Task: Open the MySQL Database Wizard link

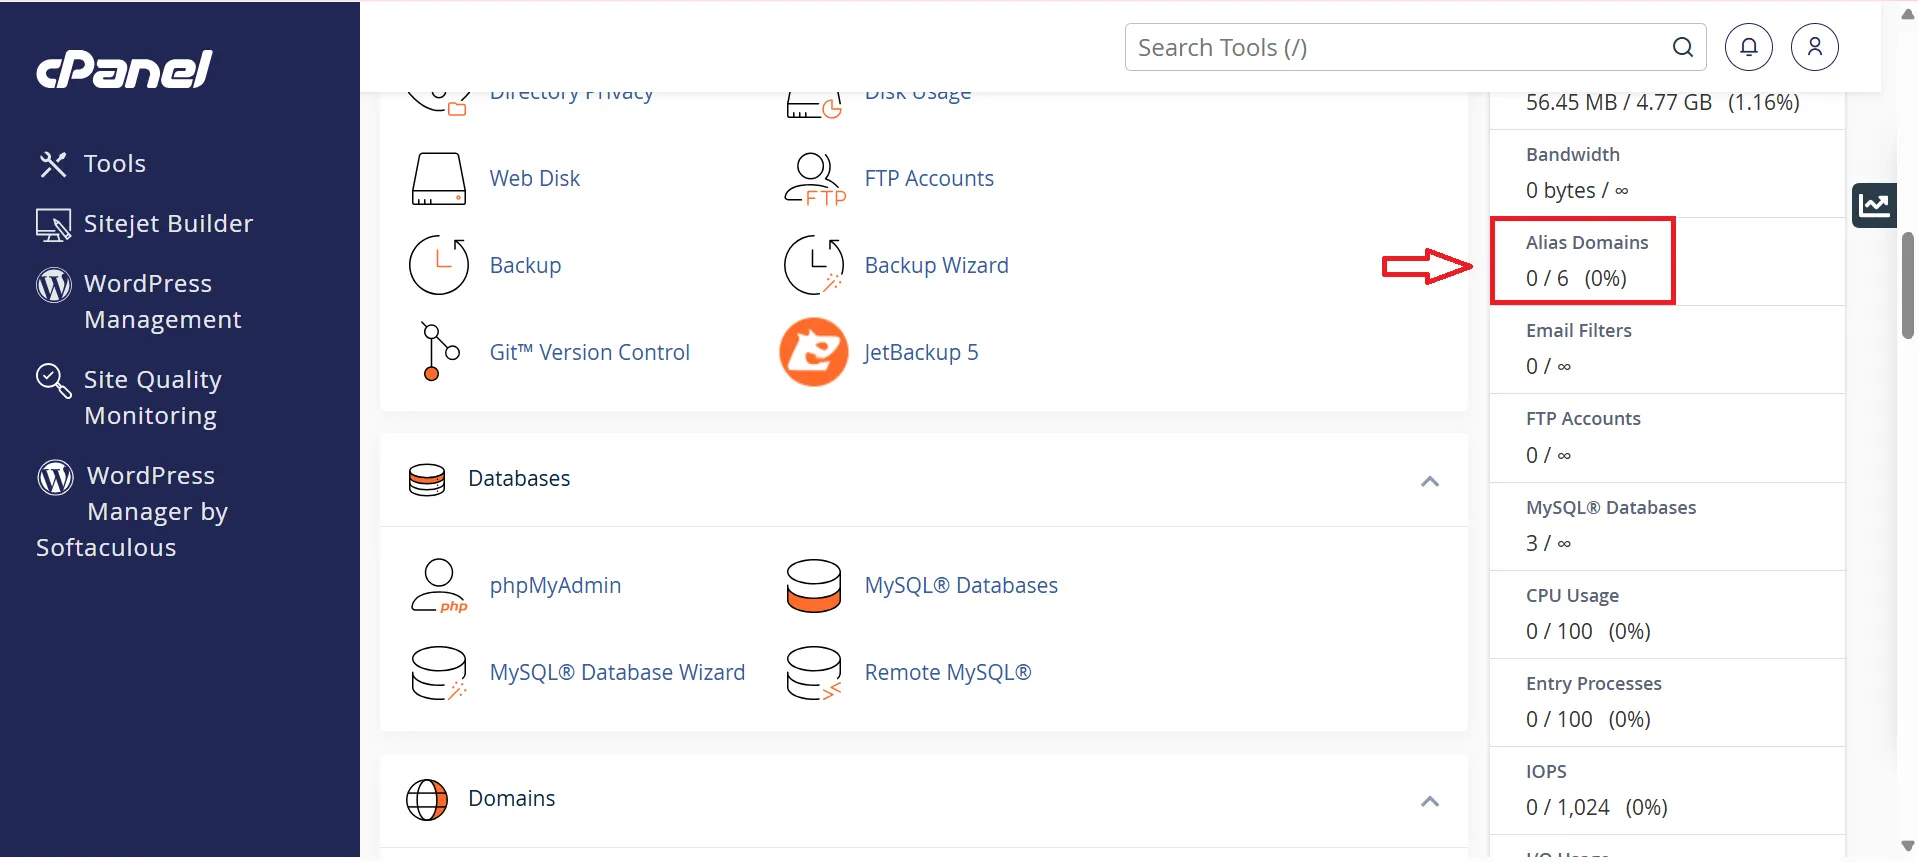Action: point(616,673)
